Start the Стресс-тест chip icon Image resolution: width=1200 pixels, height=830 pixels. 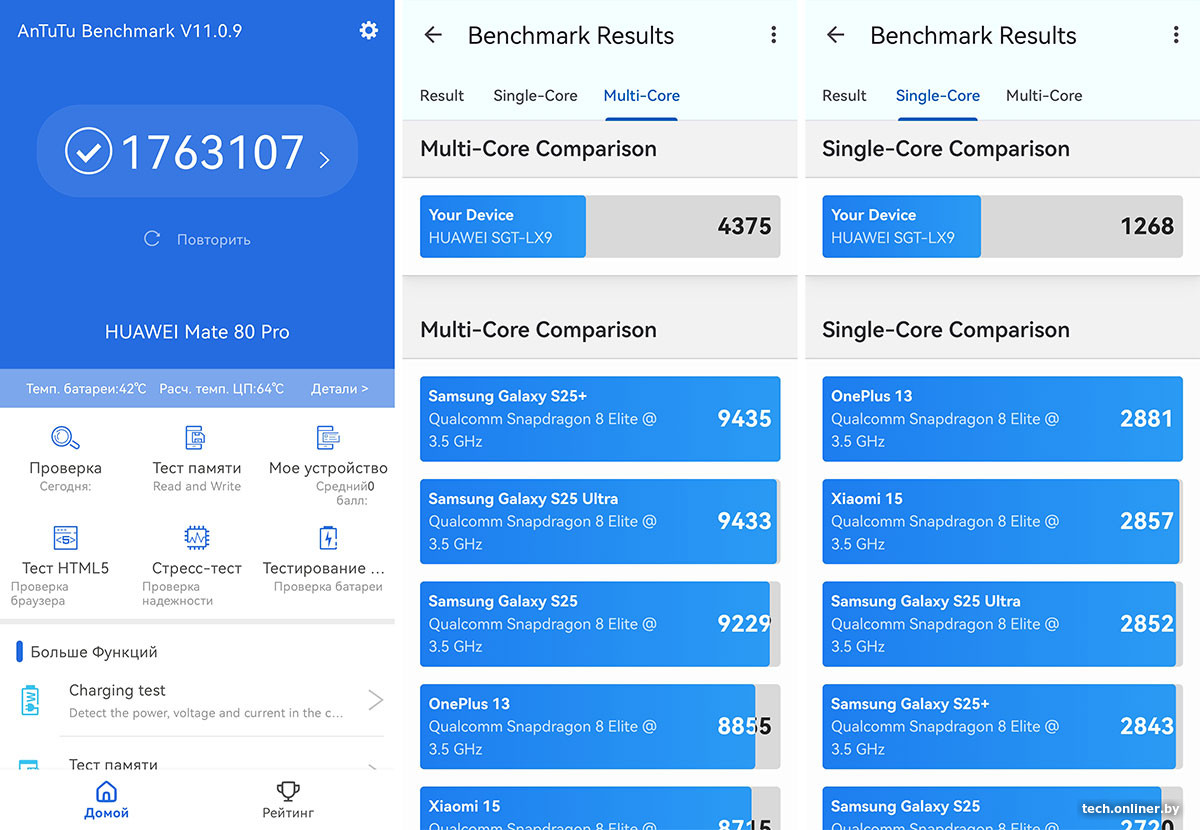click(x=197, y=538)
